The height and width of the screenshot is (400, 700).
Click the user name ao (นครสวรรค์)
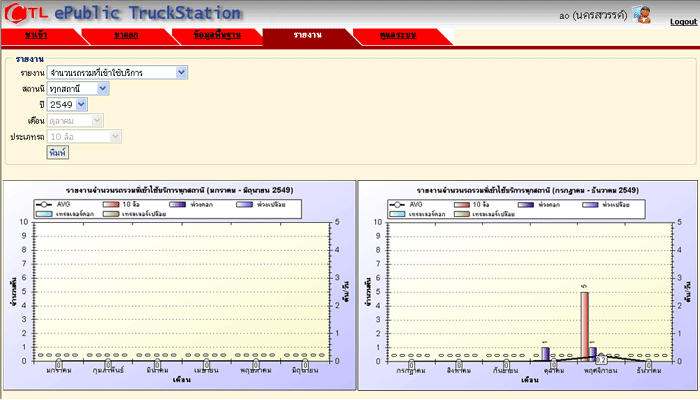593,16
